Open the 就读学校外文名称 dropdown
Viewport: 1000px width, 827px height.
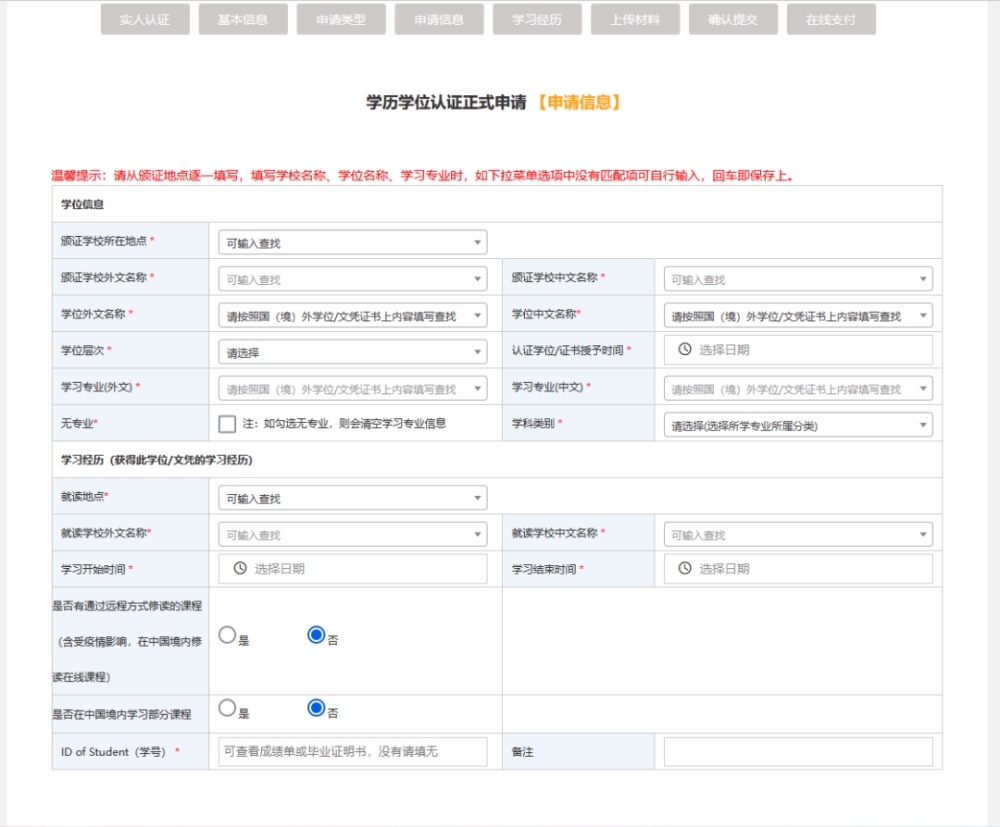[x=353, y=534]
